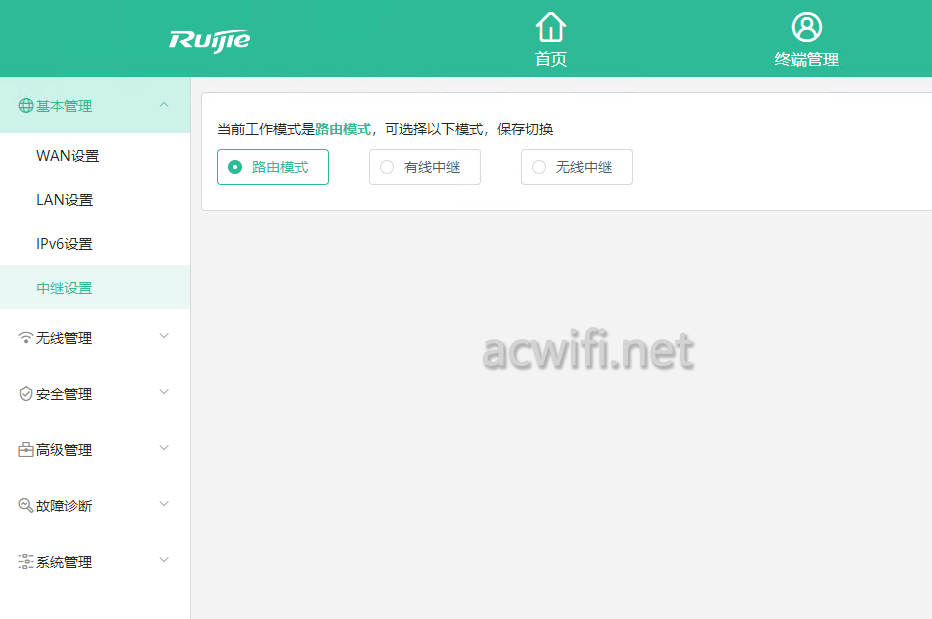
Task: Open 中继设置 in the sidebar
Action: 95,288
